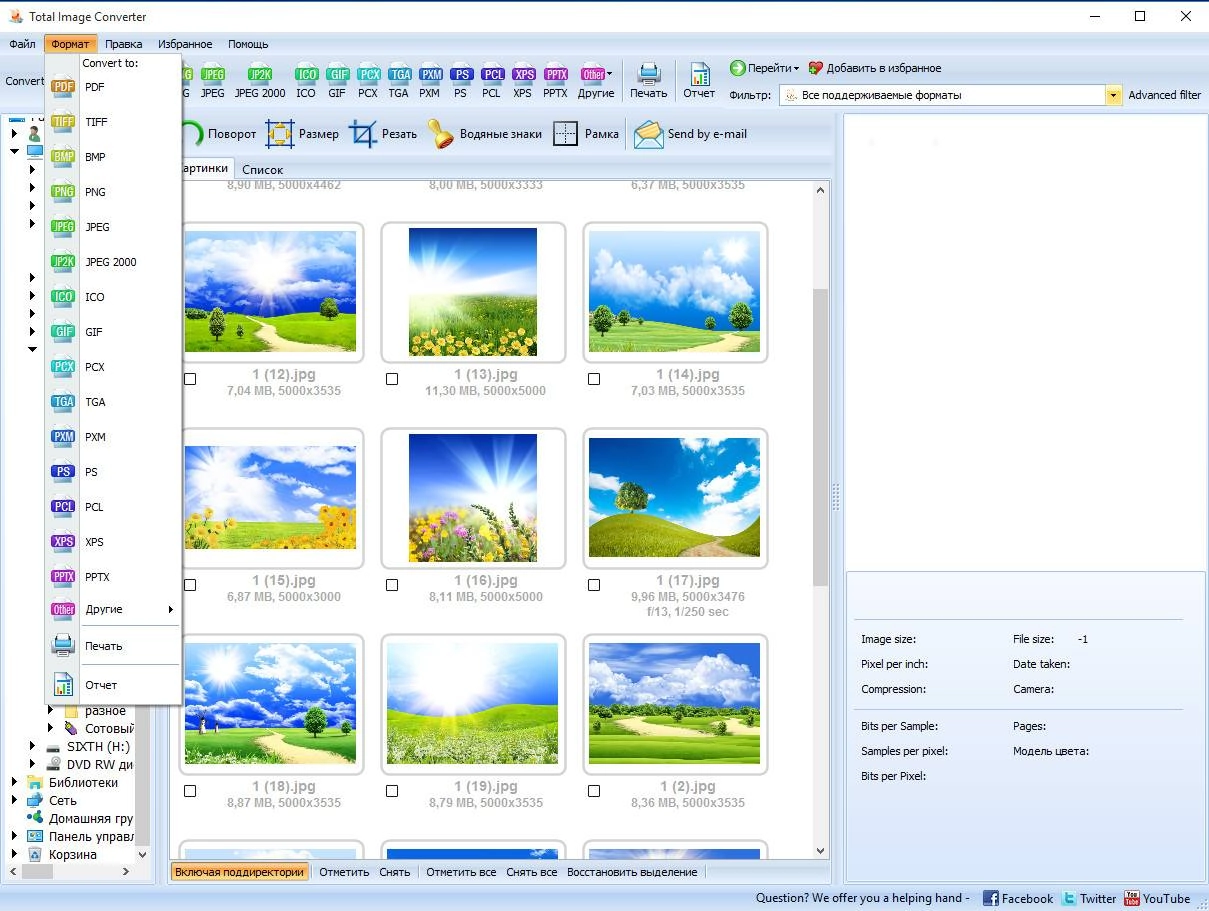Click the PCX toolbar icon

(x=368, y=82)
